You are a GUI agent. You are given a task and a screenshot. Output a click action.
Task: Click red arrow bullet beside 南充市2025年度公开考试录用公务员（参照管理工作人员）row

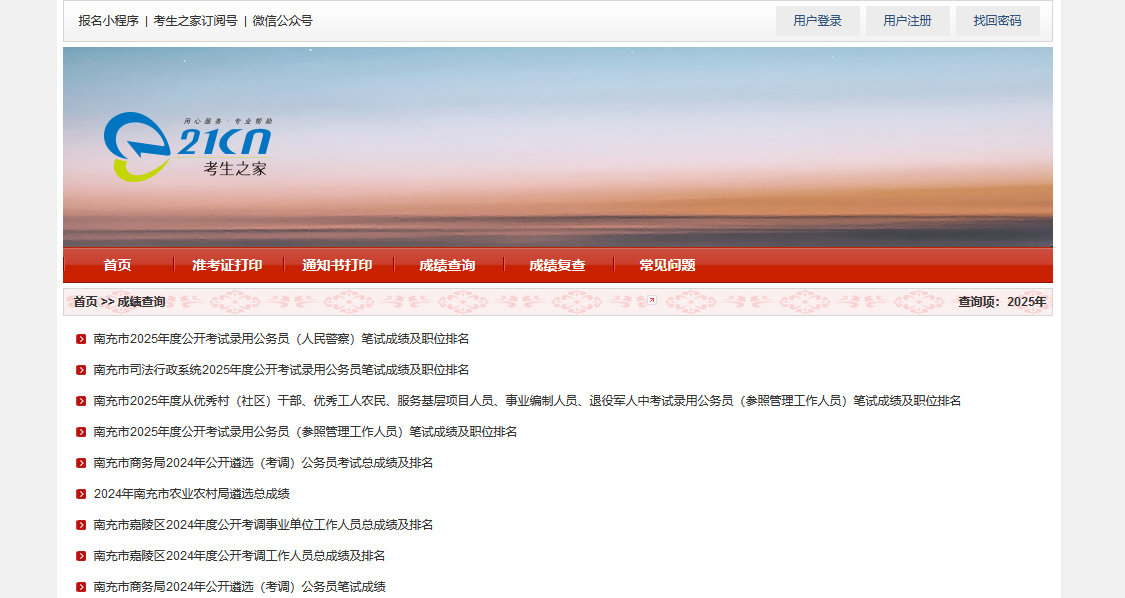(81, 432)
